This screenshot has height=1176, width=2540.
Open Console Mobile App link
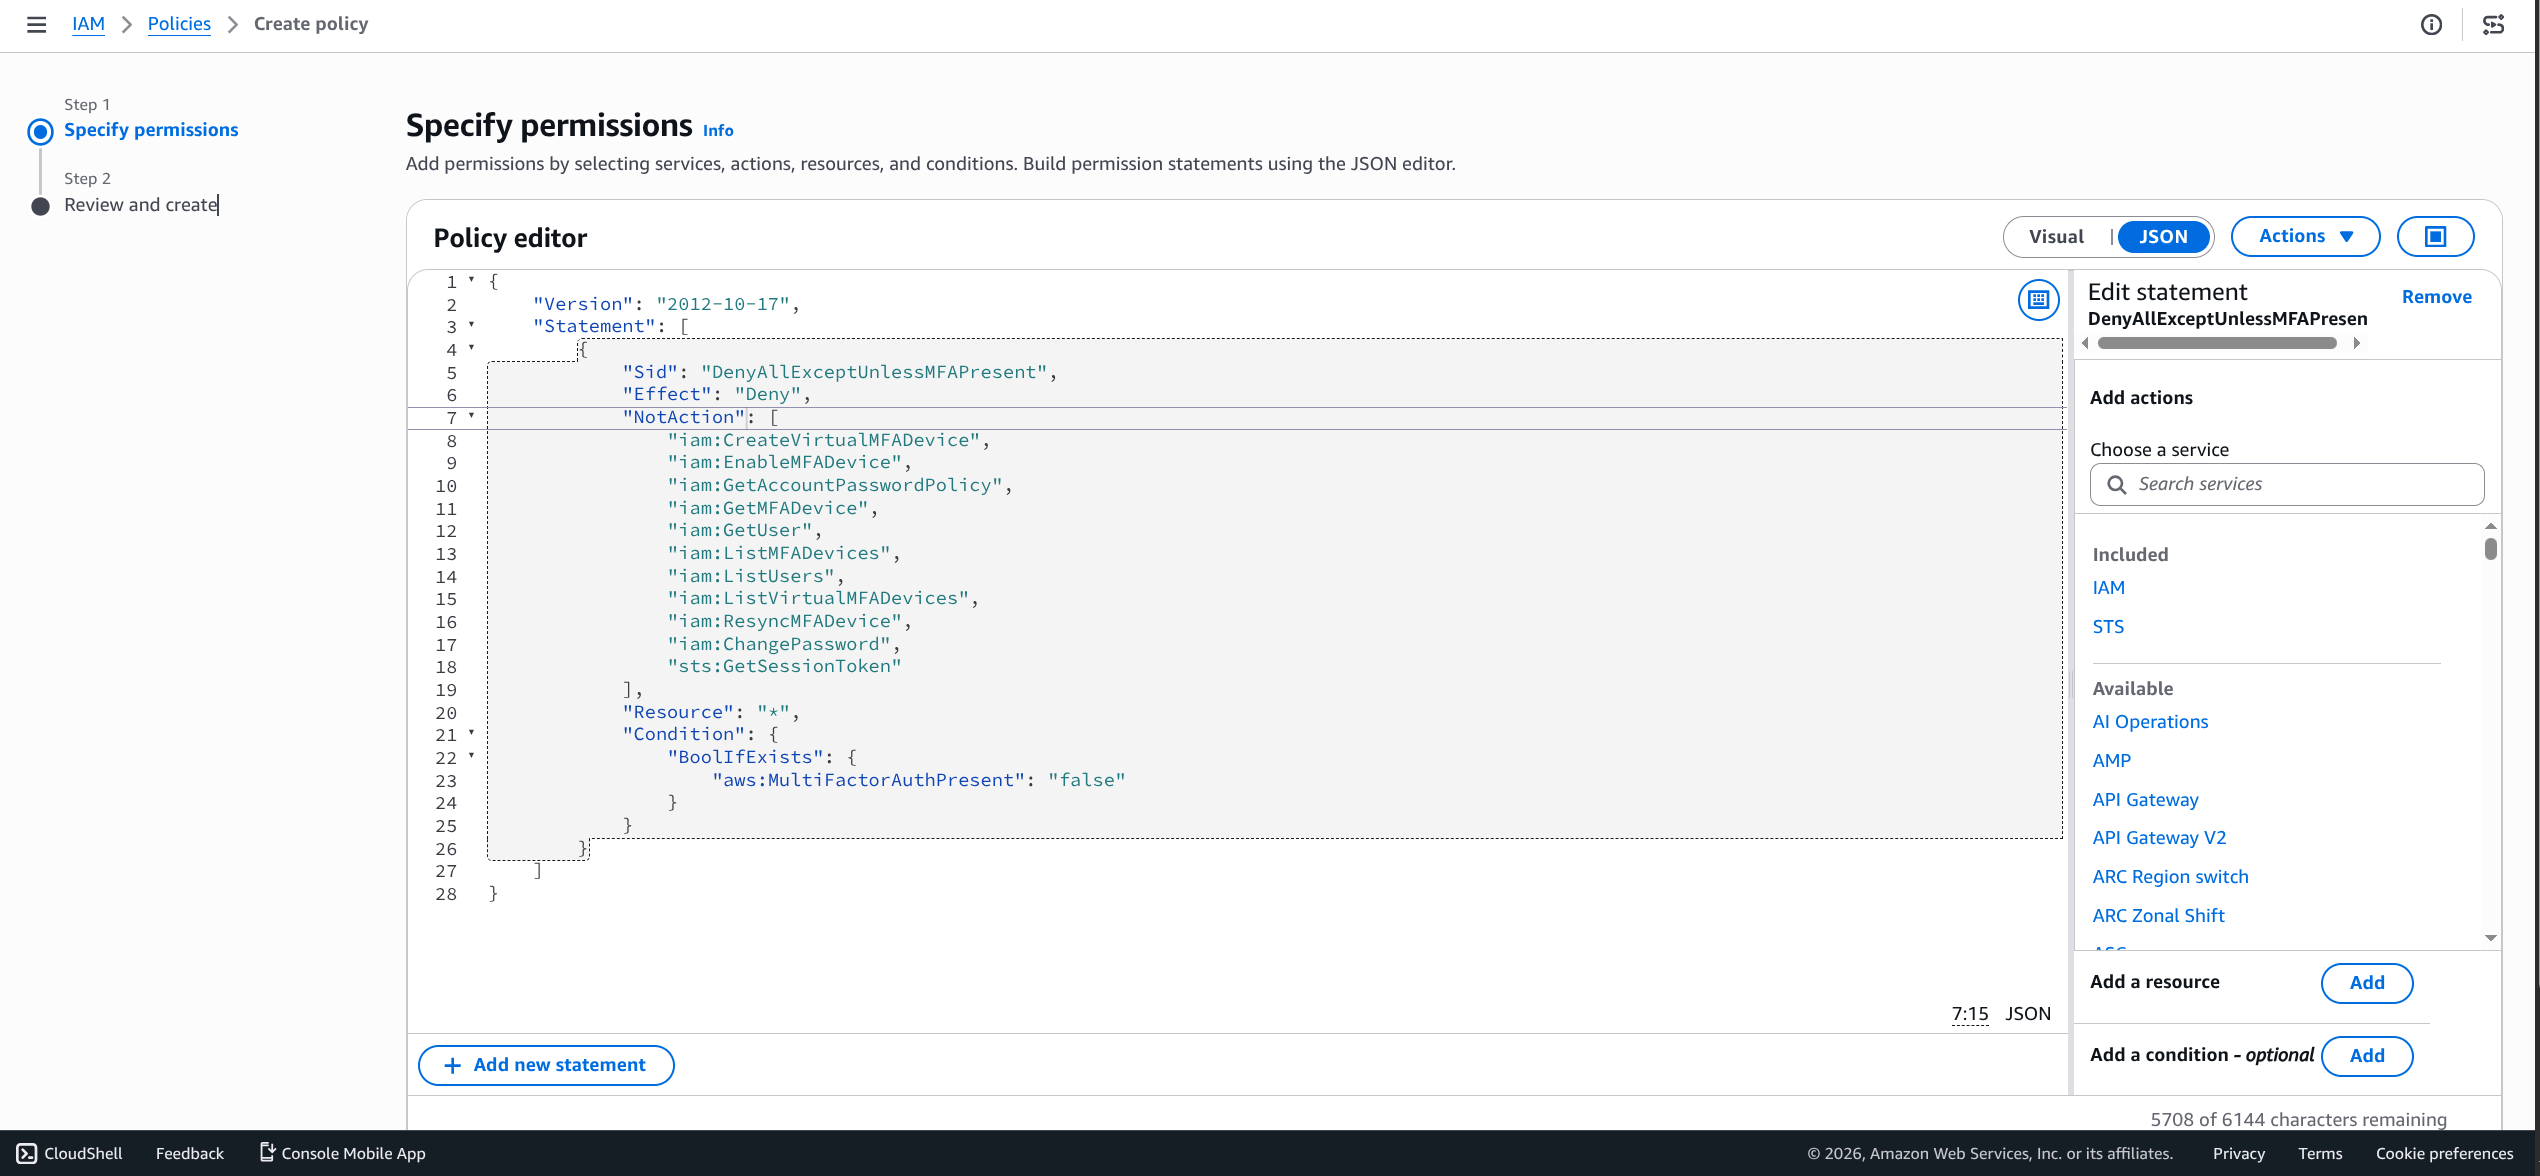[342, 1153]
